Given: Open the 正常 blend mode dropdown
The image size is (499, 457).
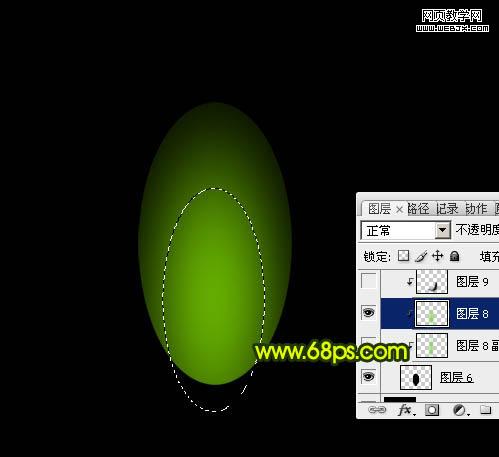Looking at the screenshot, I should (x=406, y=230).
